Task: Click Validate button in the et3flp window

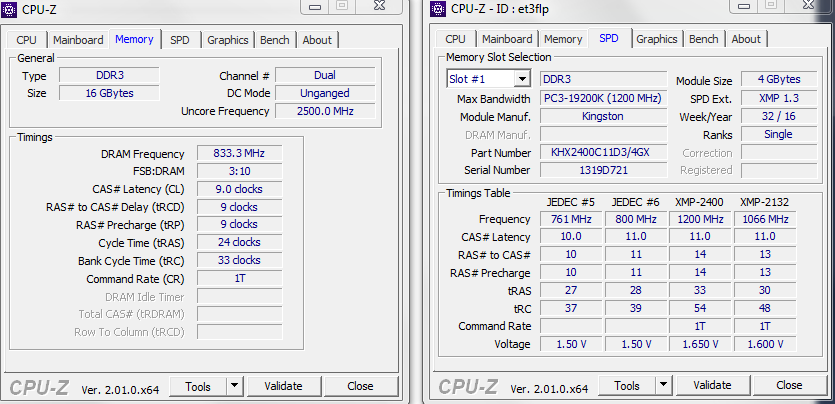Action: (x=713, y=385)
